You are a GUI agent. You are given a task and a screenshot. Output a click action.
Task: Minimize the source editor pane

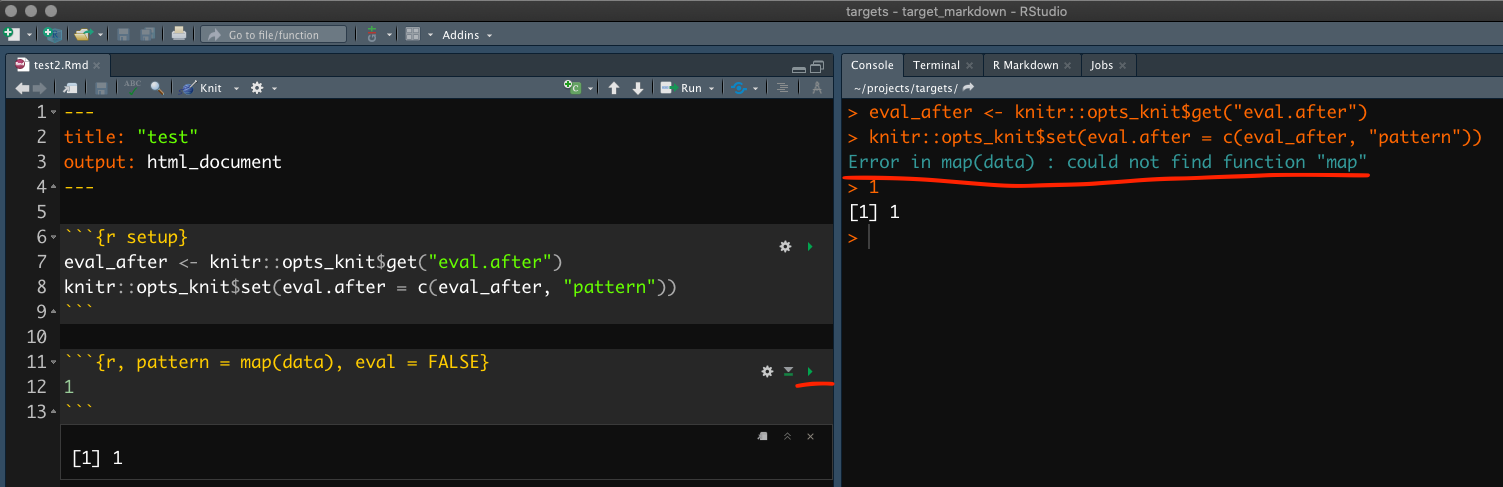point(797,68)
